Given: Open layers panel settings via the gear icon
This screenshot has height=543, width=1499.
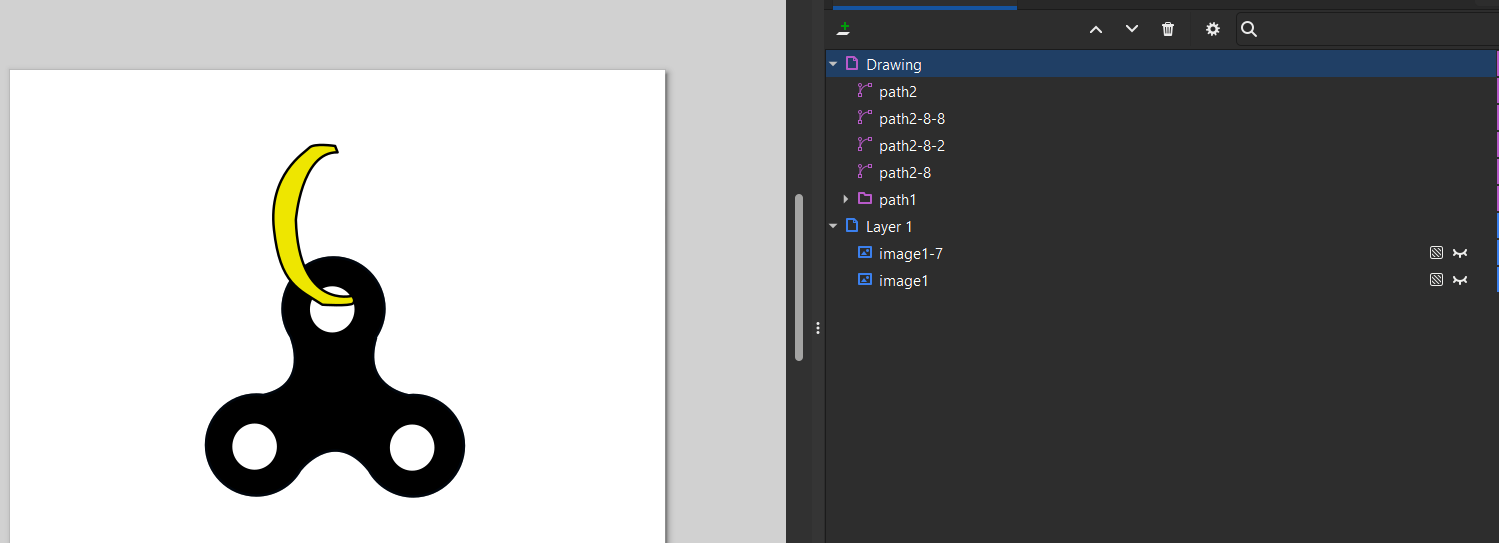Looking at the screenshot, I should coord(1213,29).
